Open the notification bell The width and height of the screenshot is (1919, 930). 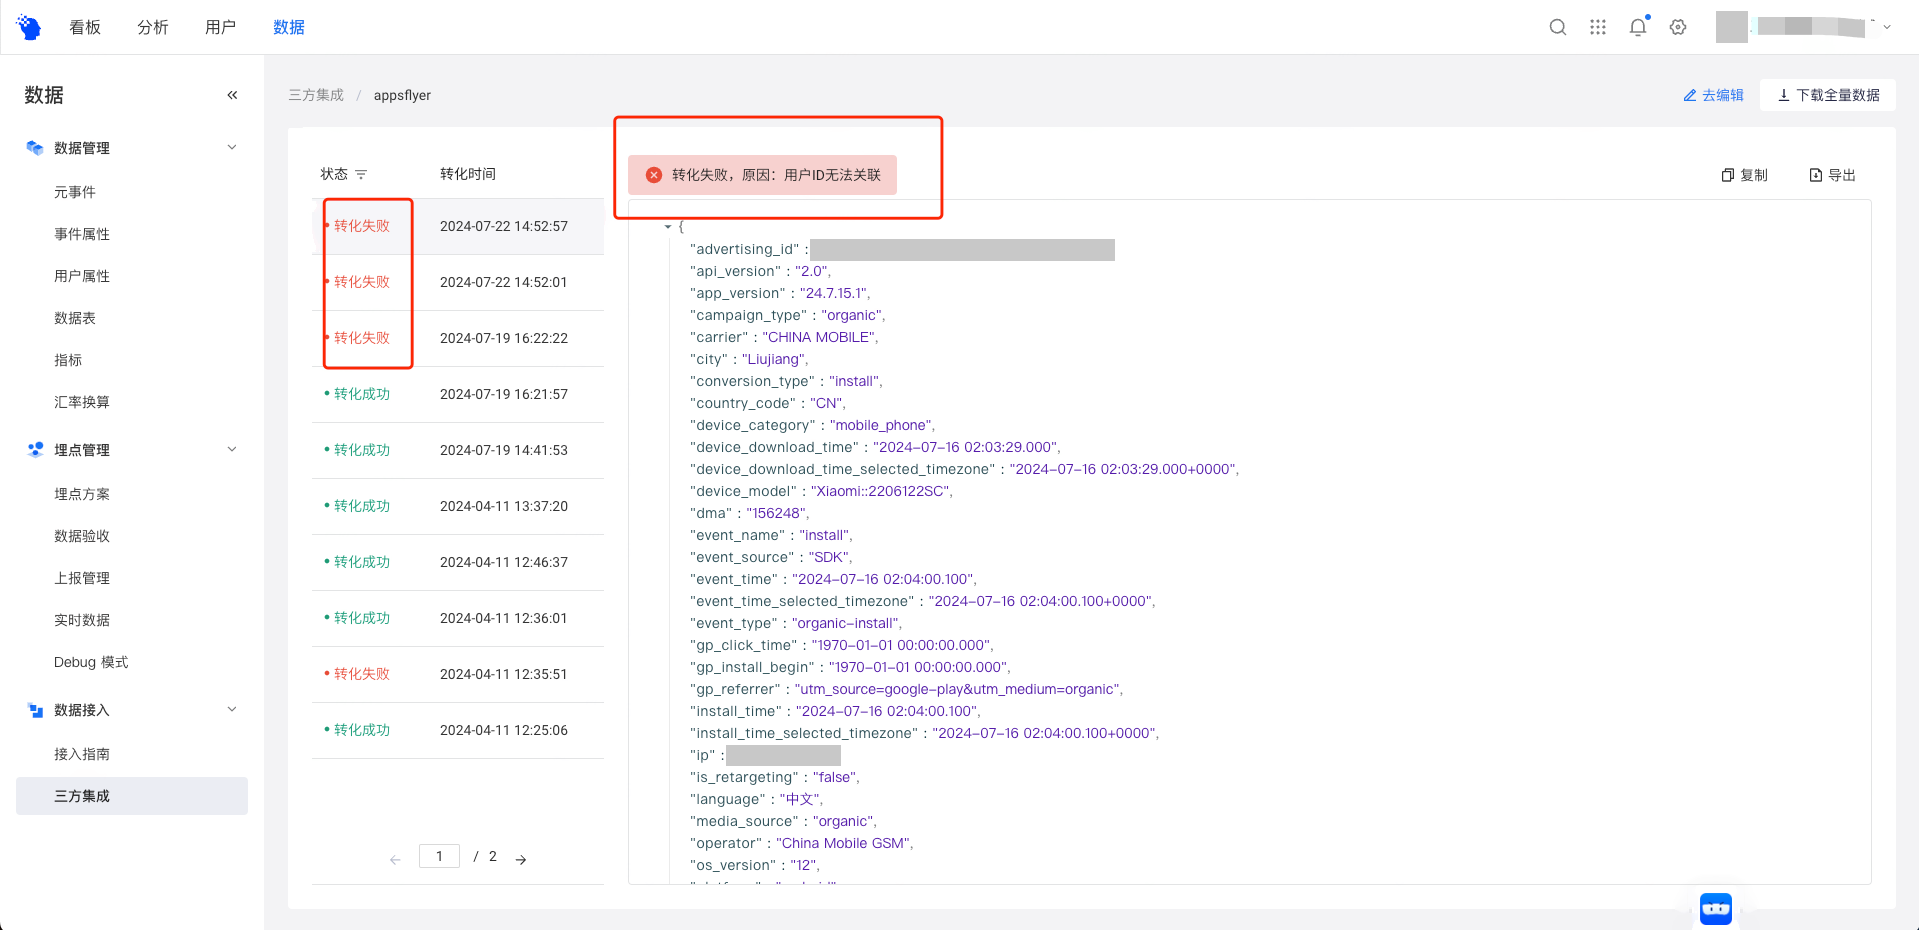click(1638, 27)
